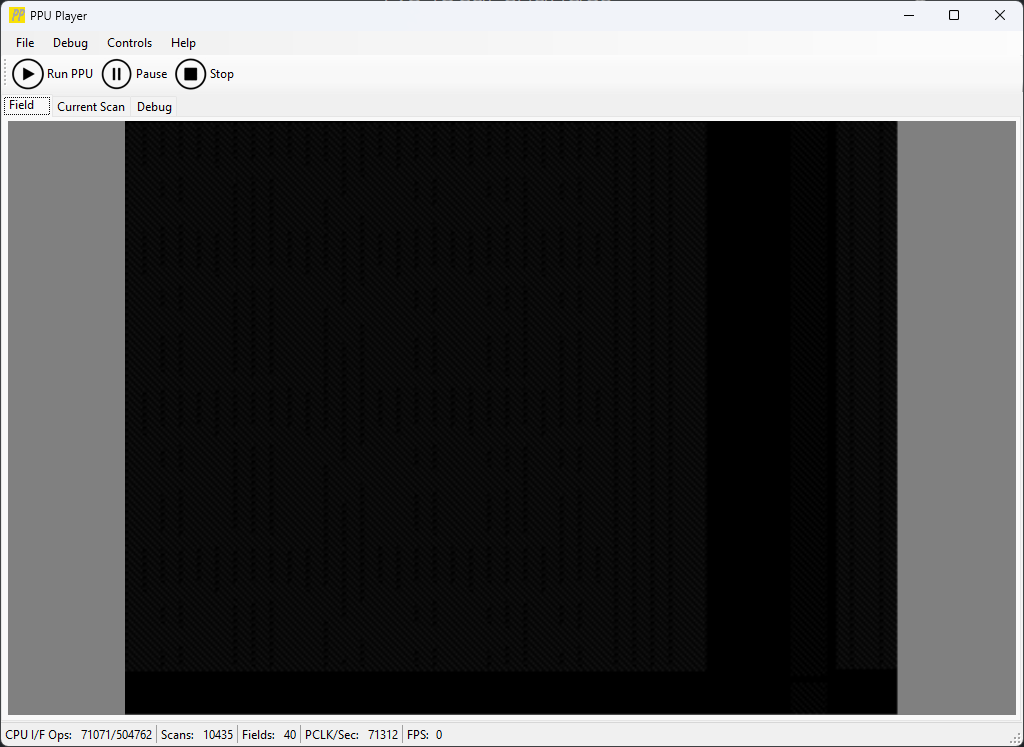Click the CPU I/F Ops status readout
Screen dimensions: 1024x747
pyautogui.click(x=79, y=735)
